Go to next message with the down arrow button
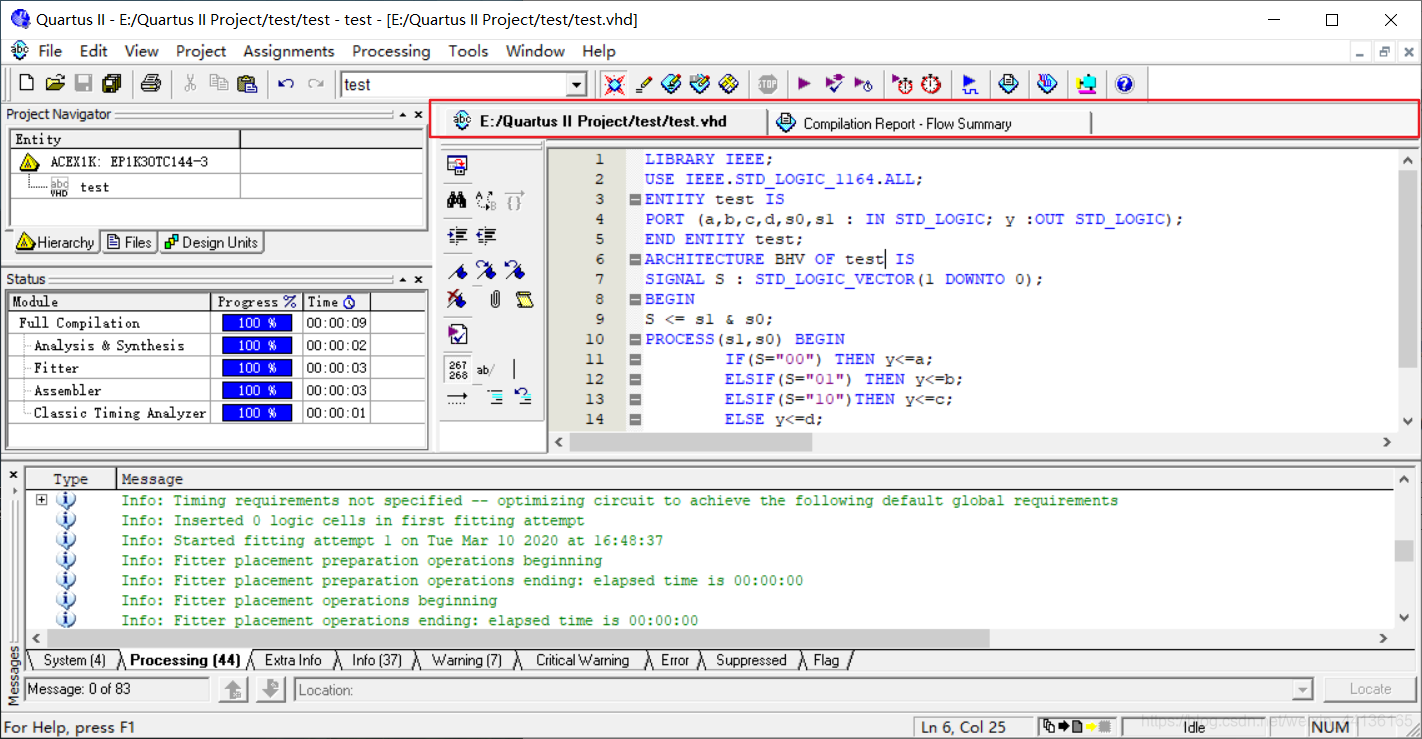This screenshot has width=1422, height=739. pyautogui.click(x=271, y=689)
